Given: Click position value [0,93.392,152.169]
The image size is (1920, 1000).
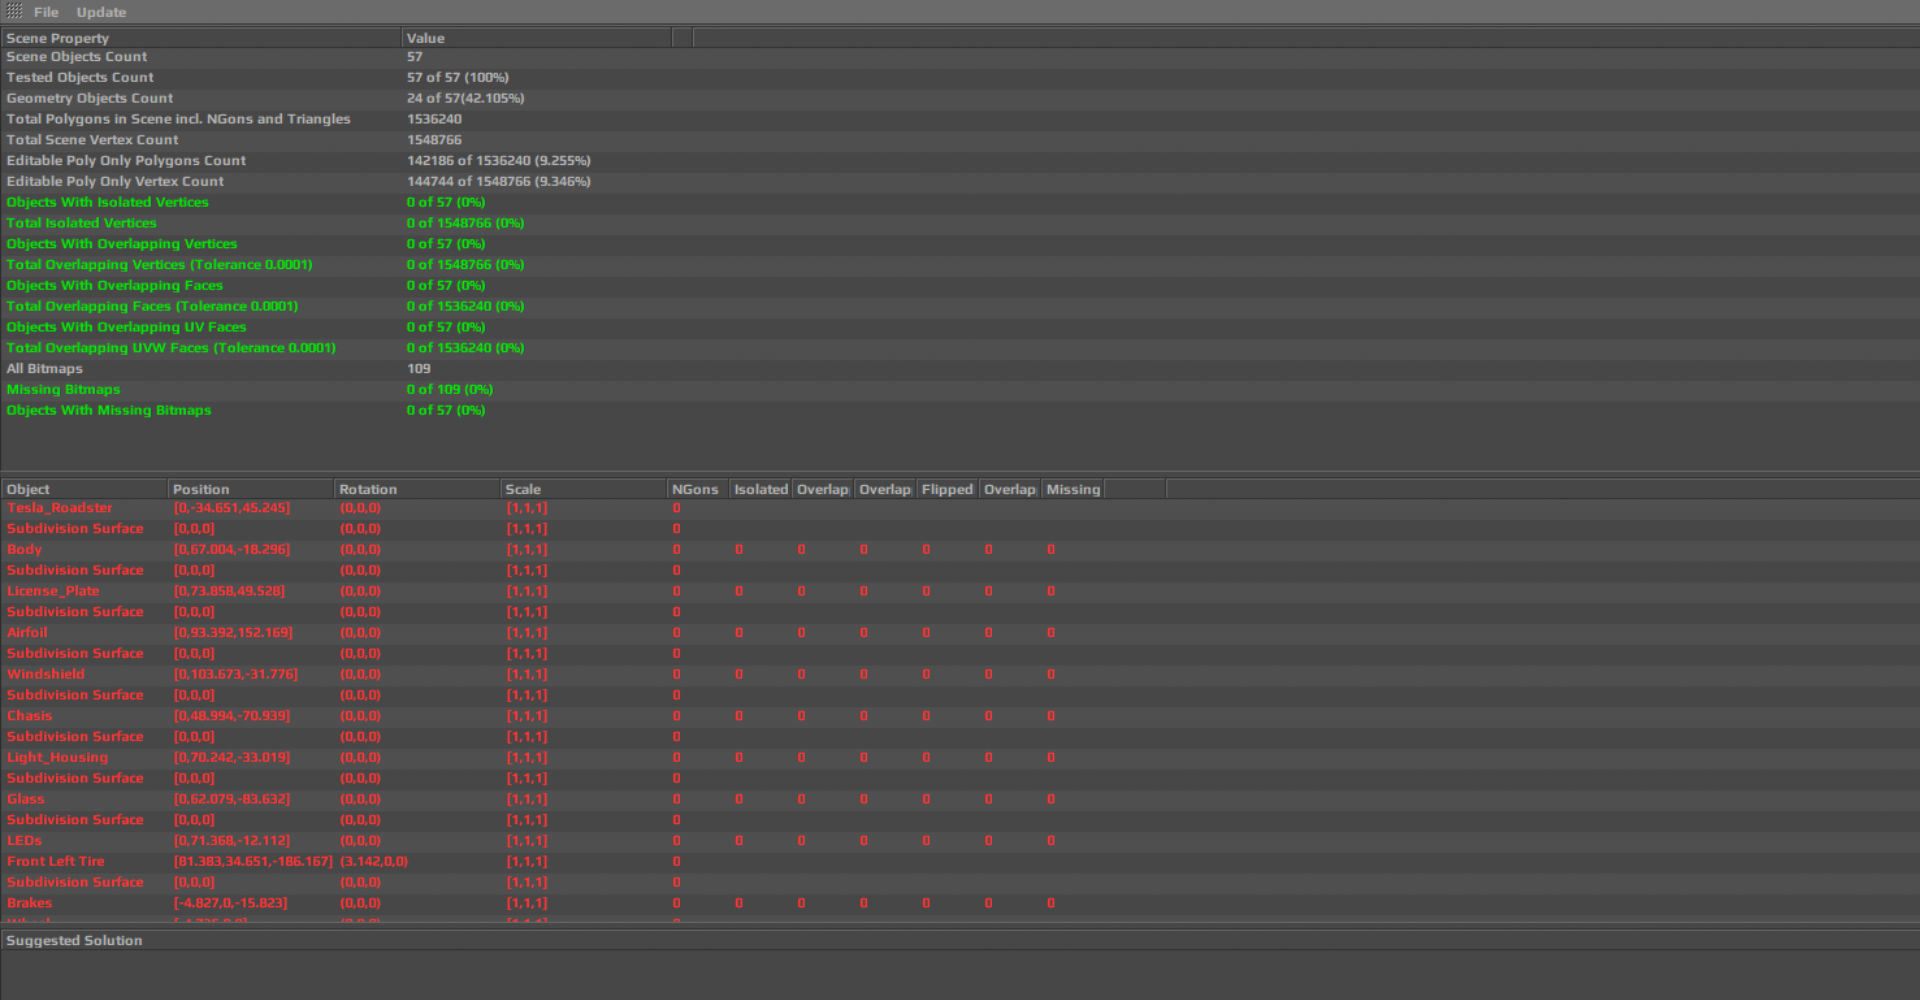Looking at the screenshot, I should [x=233, y=632].
